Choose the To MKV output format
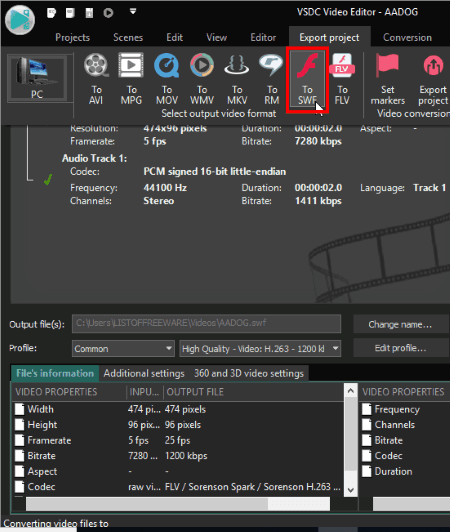Screen dimensions: 450x532 (x=237, y=79)
